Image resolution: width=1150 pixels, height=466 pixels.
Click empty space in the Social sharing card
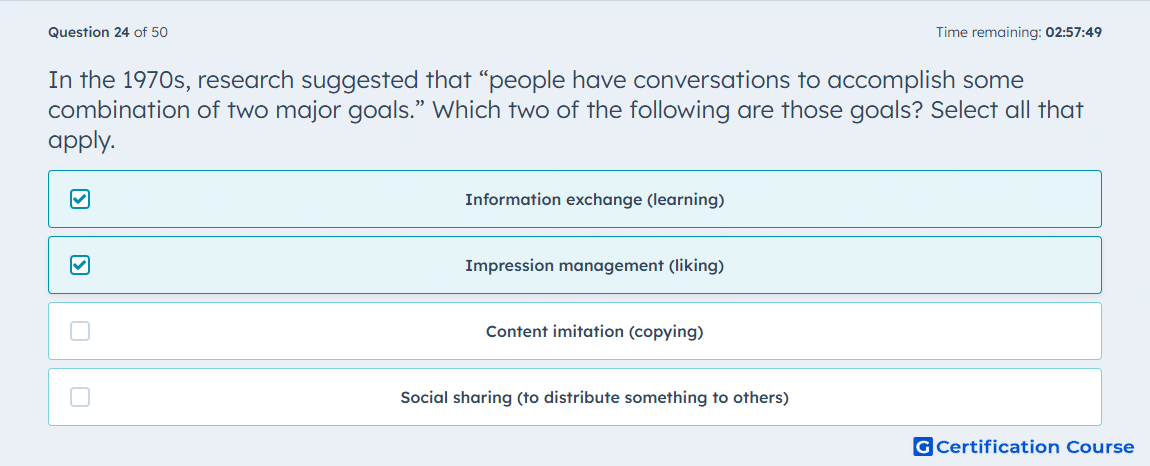coord(953,397)
